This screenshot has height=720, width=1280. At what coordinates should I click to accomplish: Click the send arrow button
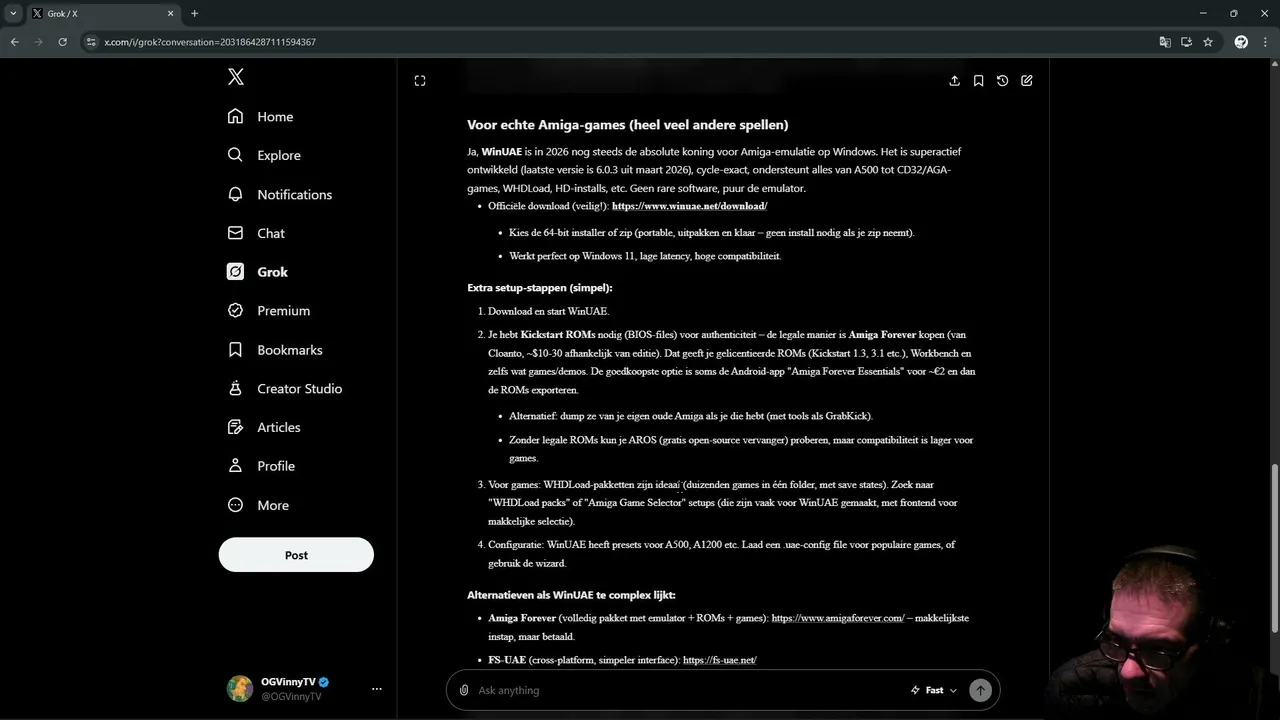pos(981,690)
